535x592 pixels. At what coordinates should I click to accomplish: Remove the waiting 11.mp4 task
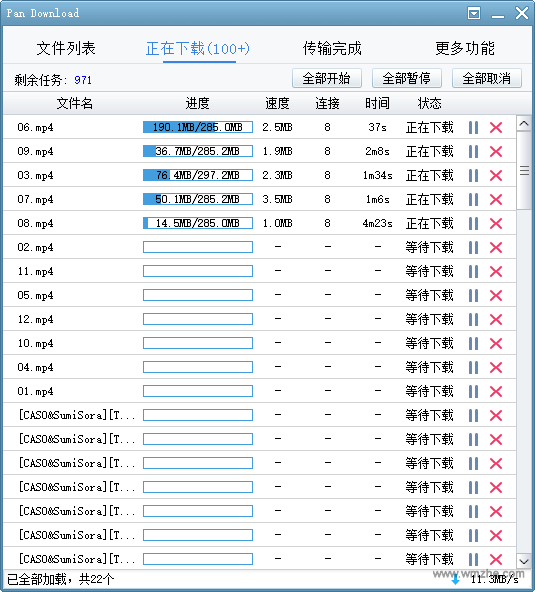tap(496, 271)
